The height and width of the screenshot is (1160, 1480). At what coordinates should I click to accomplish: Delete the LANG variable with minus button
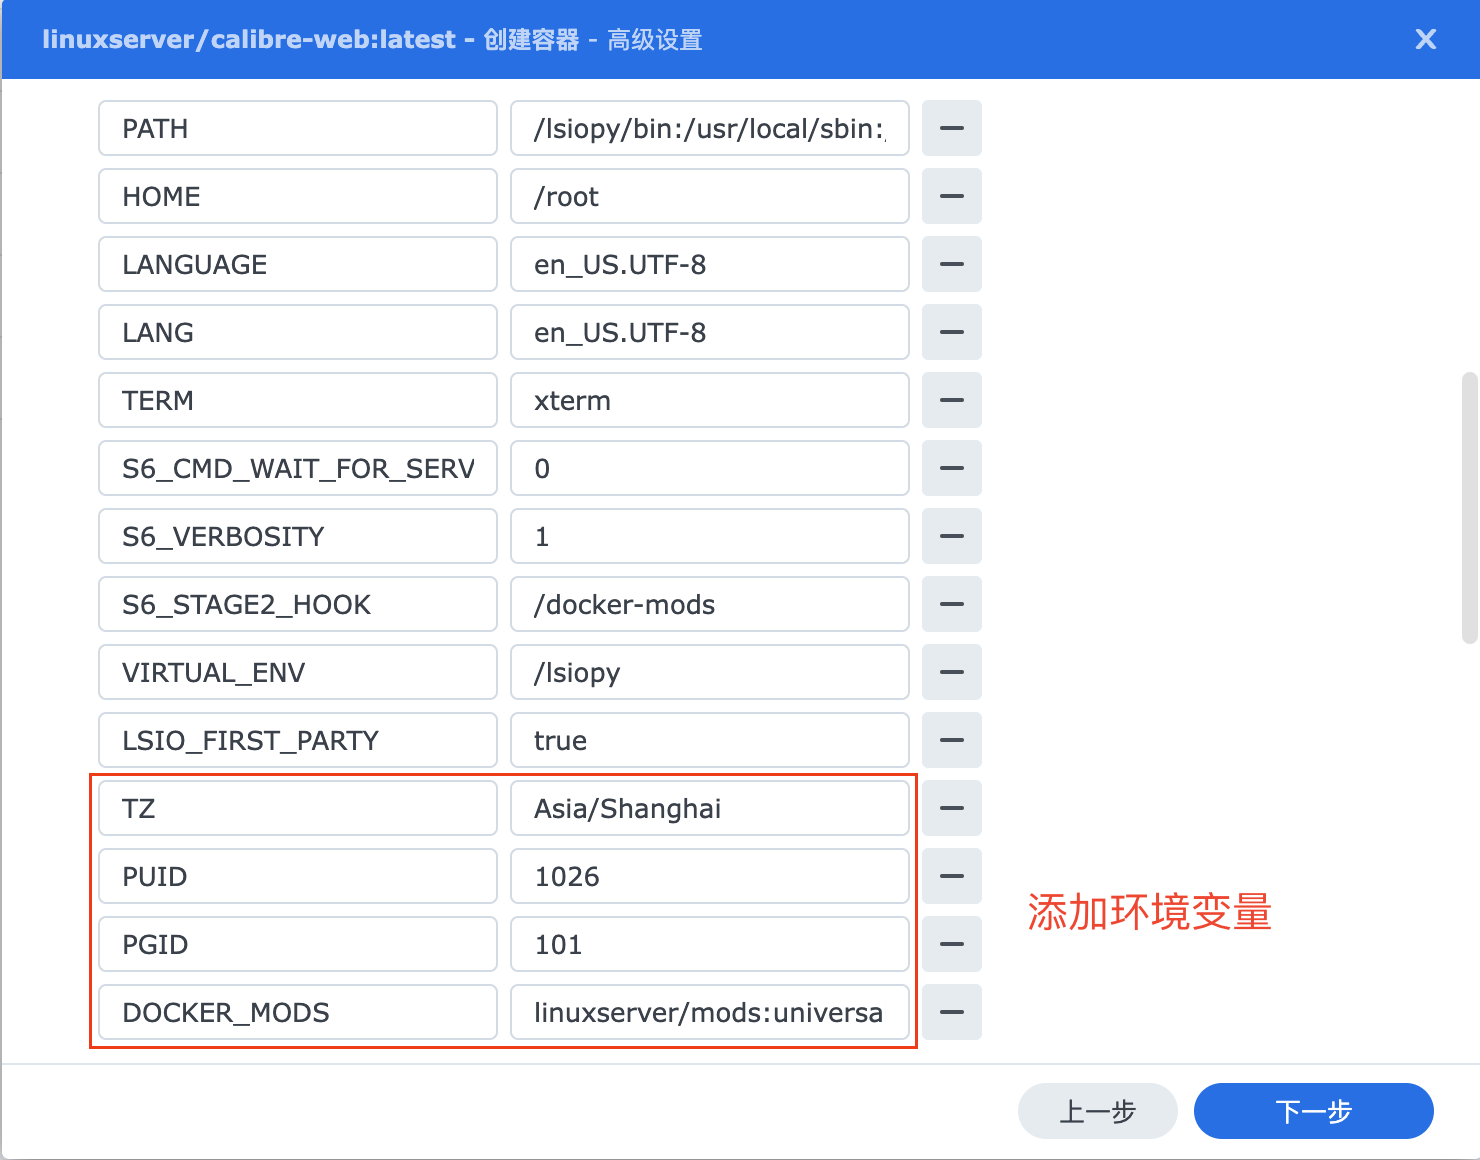click(952, 332)
